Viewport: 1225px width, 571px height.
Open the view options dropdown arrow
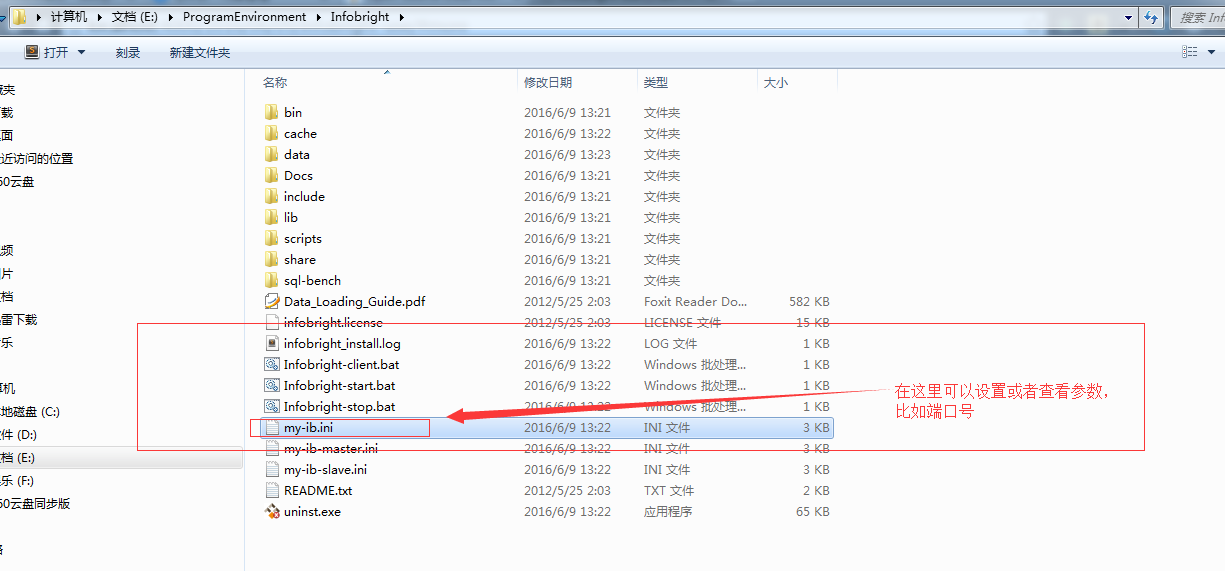point(1214,52)
